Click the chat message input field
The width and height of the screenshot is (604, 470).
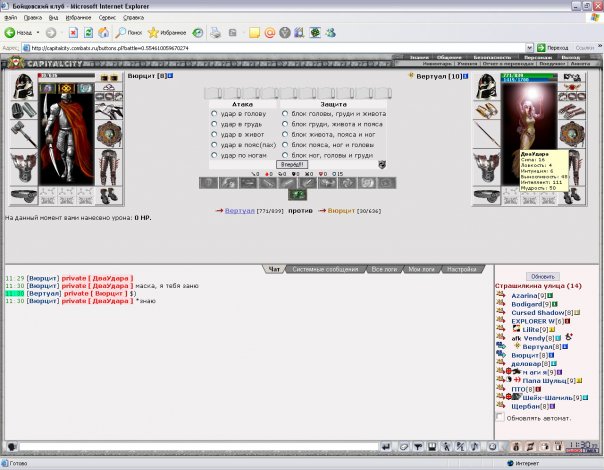coord(199,446)
